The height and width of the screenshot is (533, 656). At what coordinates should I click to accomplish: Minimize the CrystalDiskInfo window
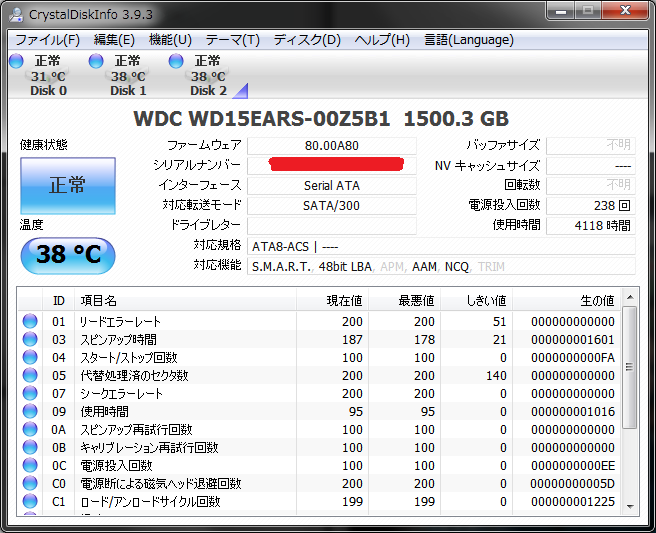click(561, 10)
